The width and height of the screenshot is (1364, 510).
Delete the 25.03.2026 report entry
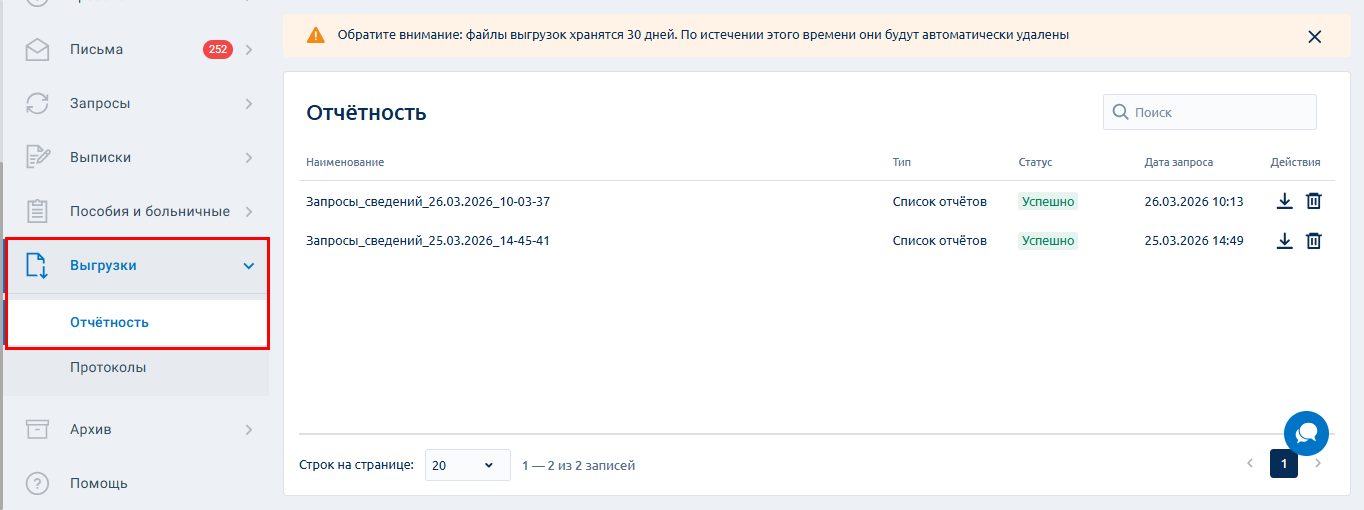(x=1314, y=240)
